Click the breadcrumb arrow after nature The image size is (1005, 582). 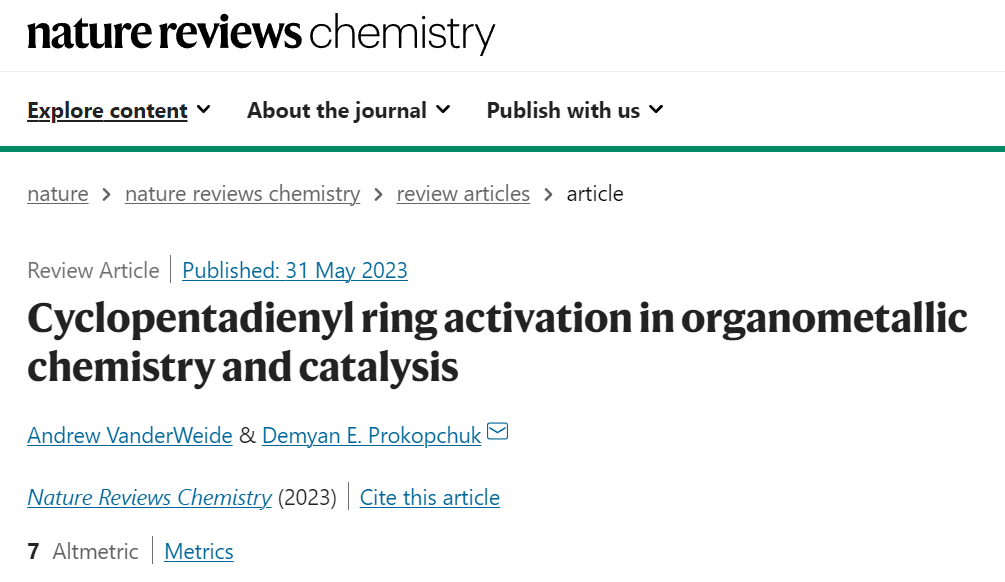point(106,194)
